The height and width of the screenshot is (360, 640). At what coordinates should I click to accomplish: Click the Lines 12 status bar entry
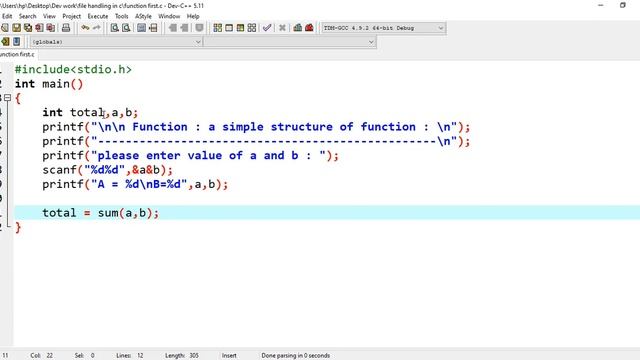(130, 356)
